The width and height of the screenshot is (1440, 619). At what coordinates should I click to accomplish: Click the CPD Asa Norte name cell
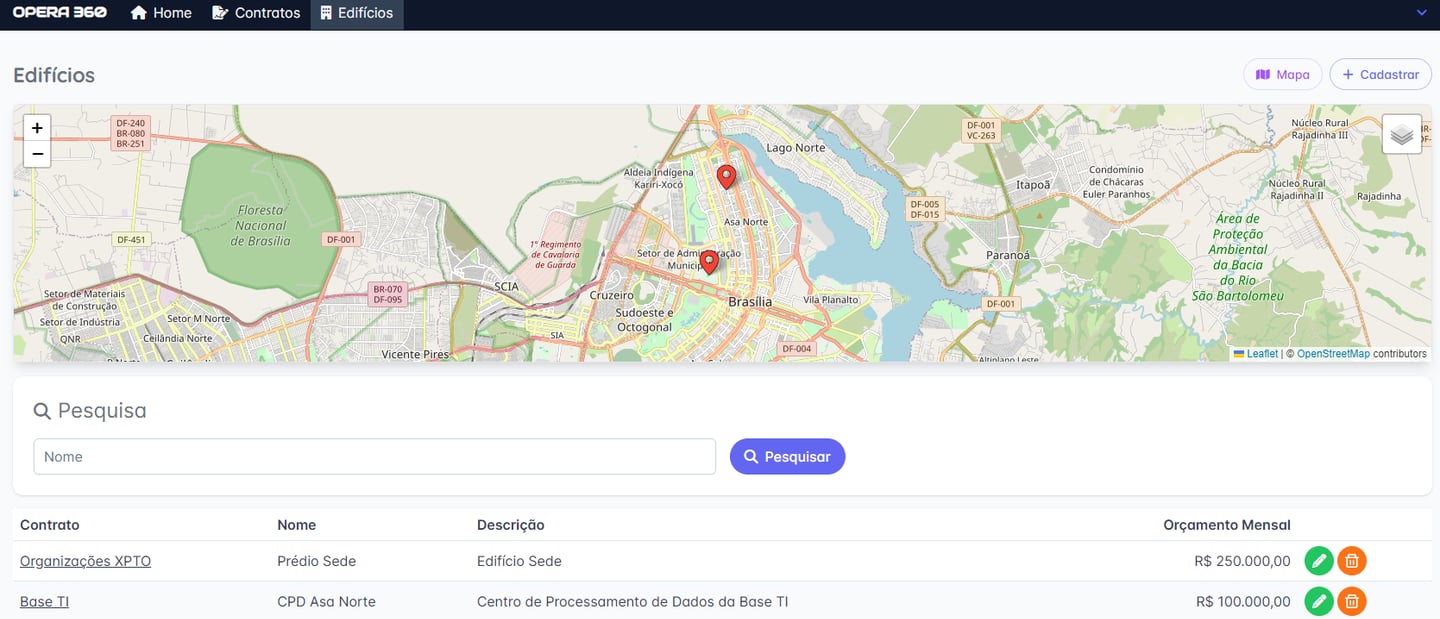(326, 601)
